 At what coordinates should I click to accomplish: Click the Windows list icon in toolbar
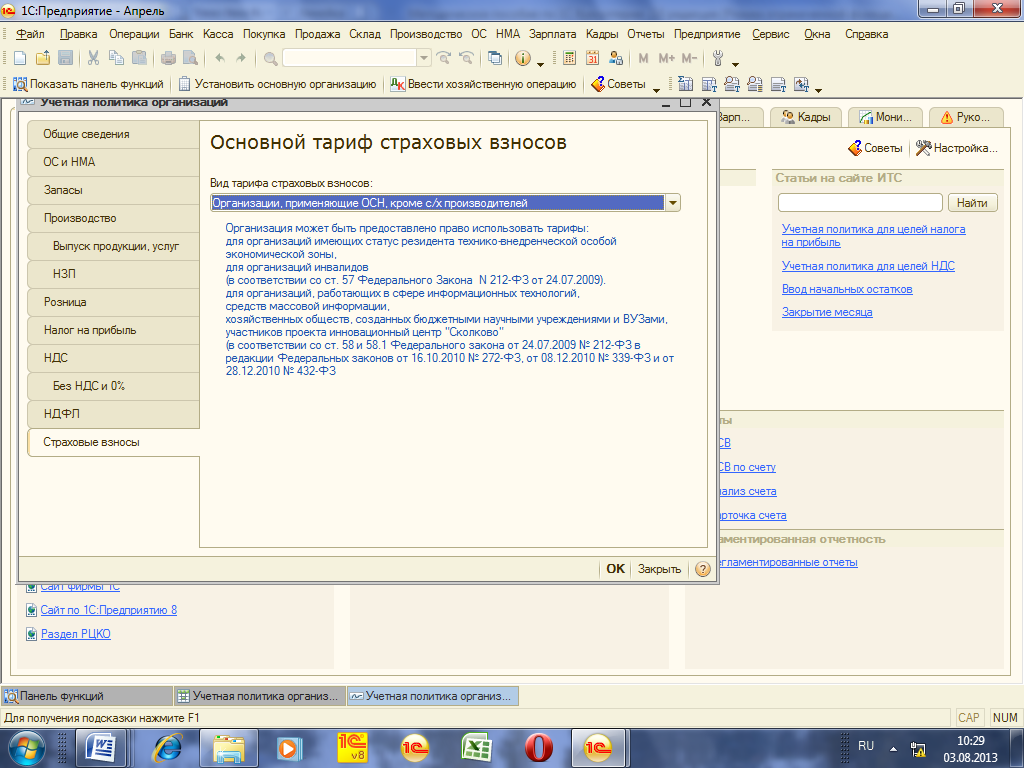coord(495,58)
